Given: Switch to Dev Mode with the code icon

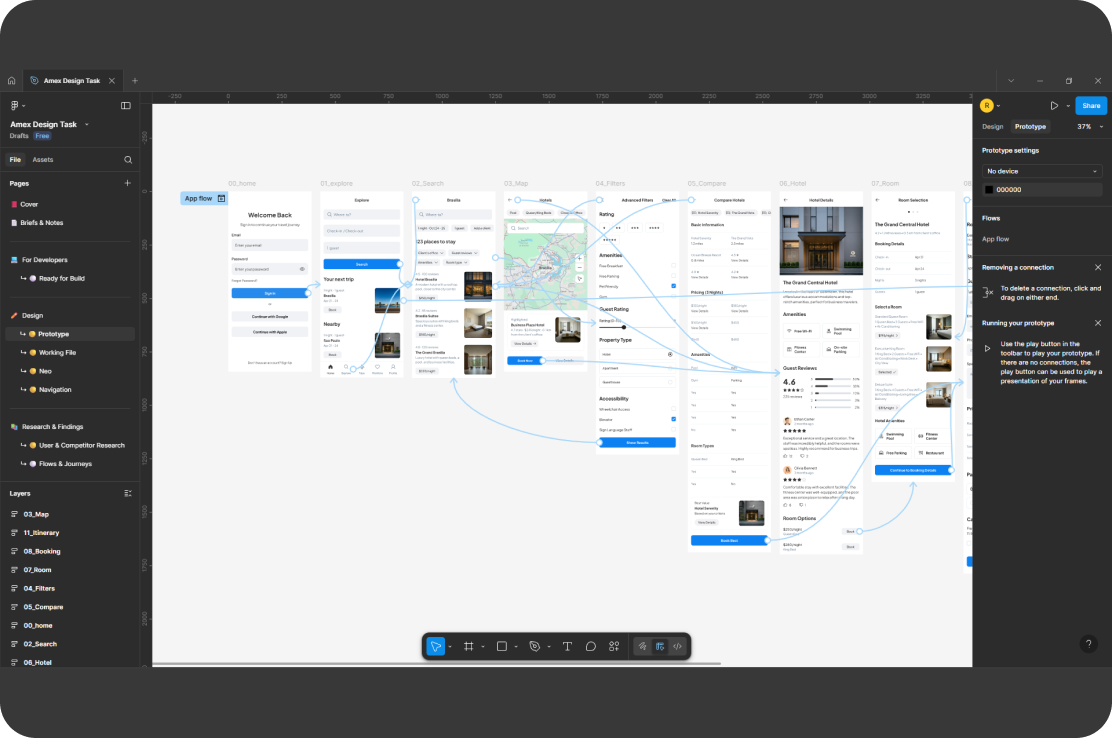Looking at the screenshot, I should (677, 646).
